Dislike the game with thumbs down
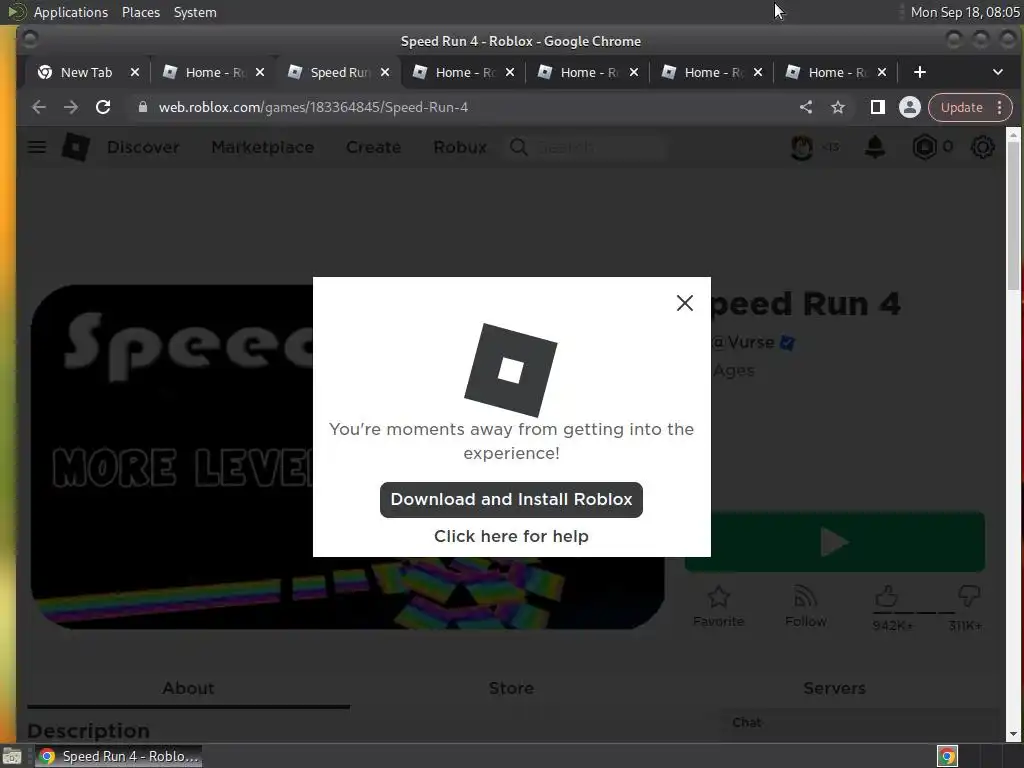The image size is (1024, 768). [x=968, y=596]
